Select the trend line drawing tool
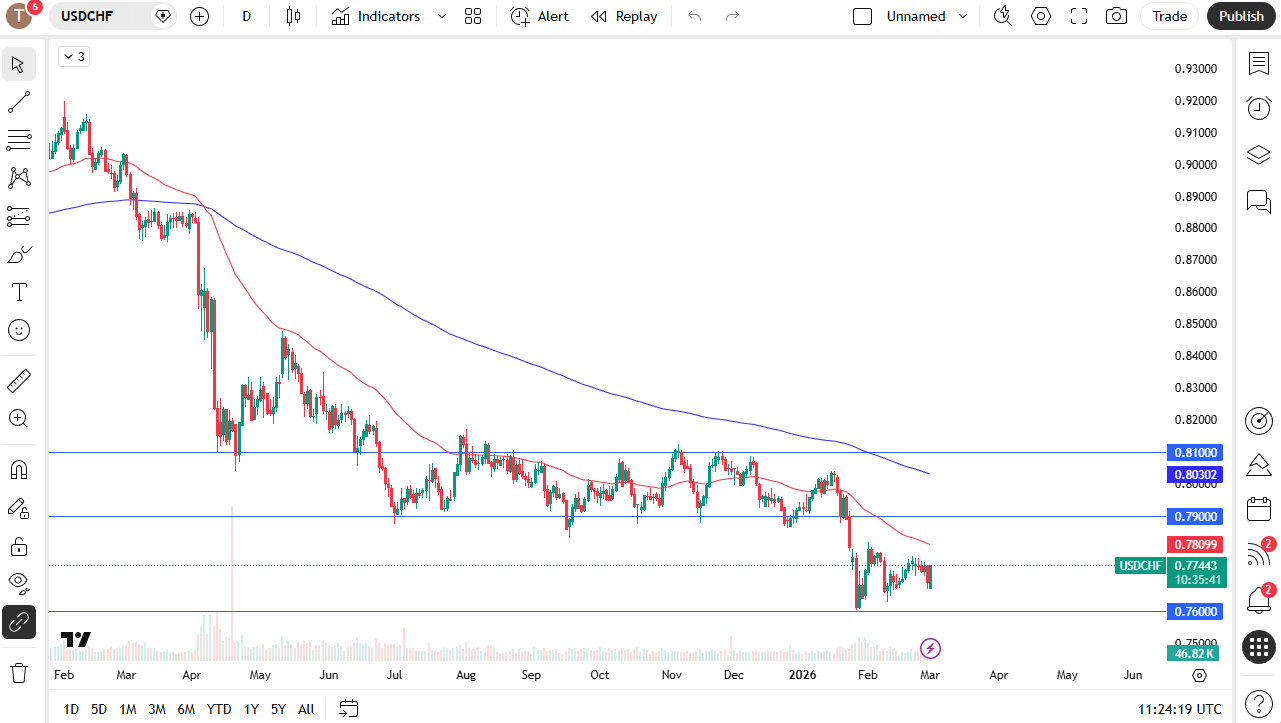1281x723 pixels. pos(18,102)
